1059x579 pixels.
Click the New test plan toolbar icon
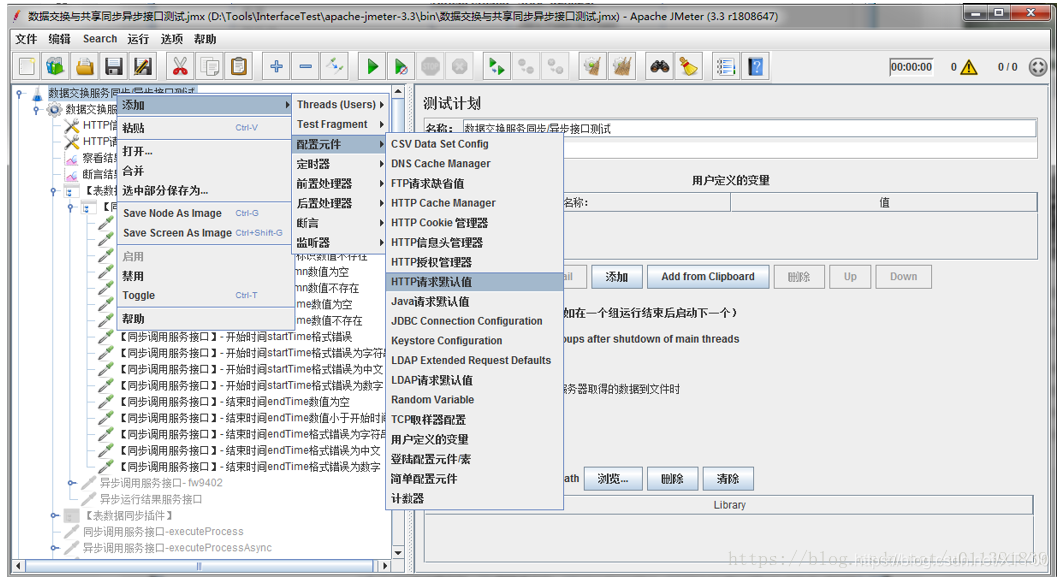[27, 66]
